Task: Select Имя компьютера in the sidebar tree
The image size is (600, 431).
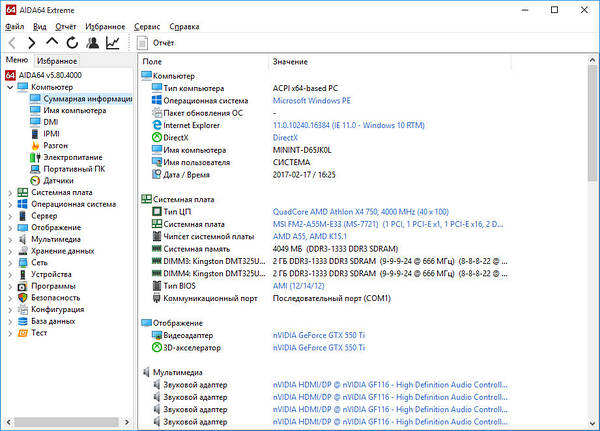Action: point(75,111)
